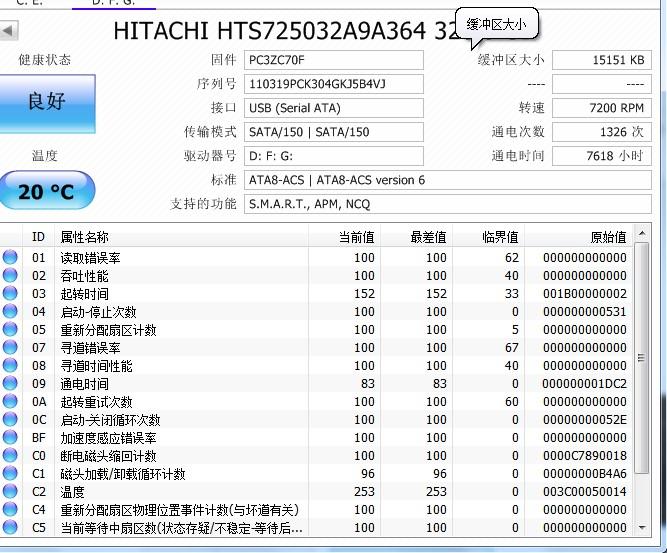Select the 读取错误率 attribute name
The width and height of the screenshot is (667, 553).
click(x=90, y=258)
